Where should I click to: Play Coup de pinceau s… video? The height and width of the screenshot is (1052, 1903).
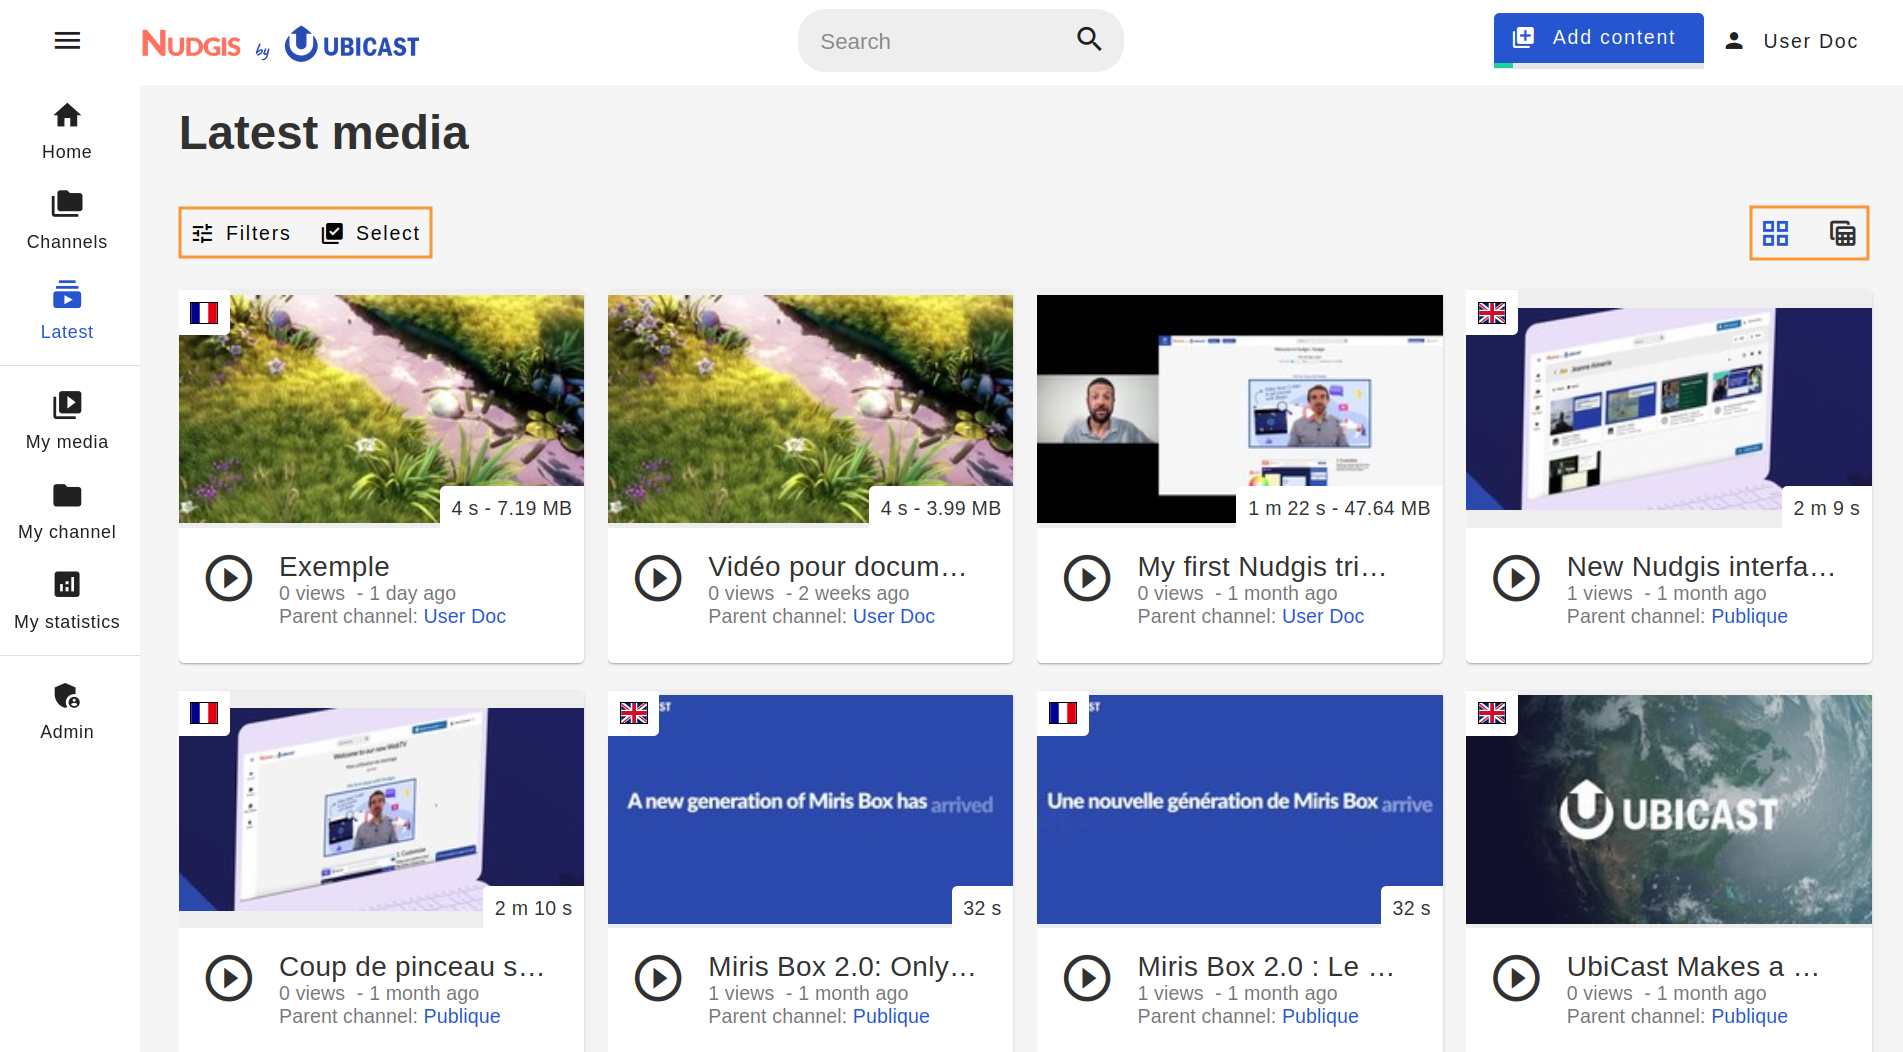pos(229,978)
